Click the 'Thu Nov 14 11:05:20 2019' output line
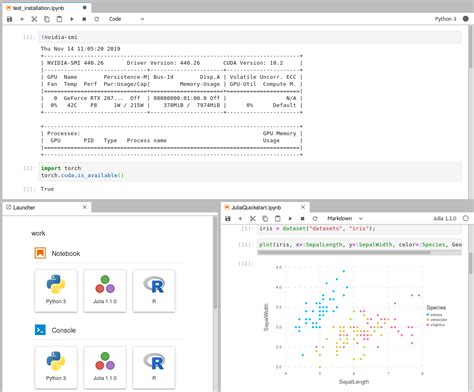474x392 pixels. click(80, 49)
